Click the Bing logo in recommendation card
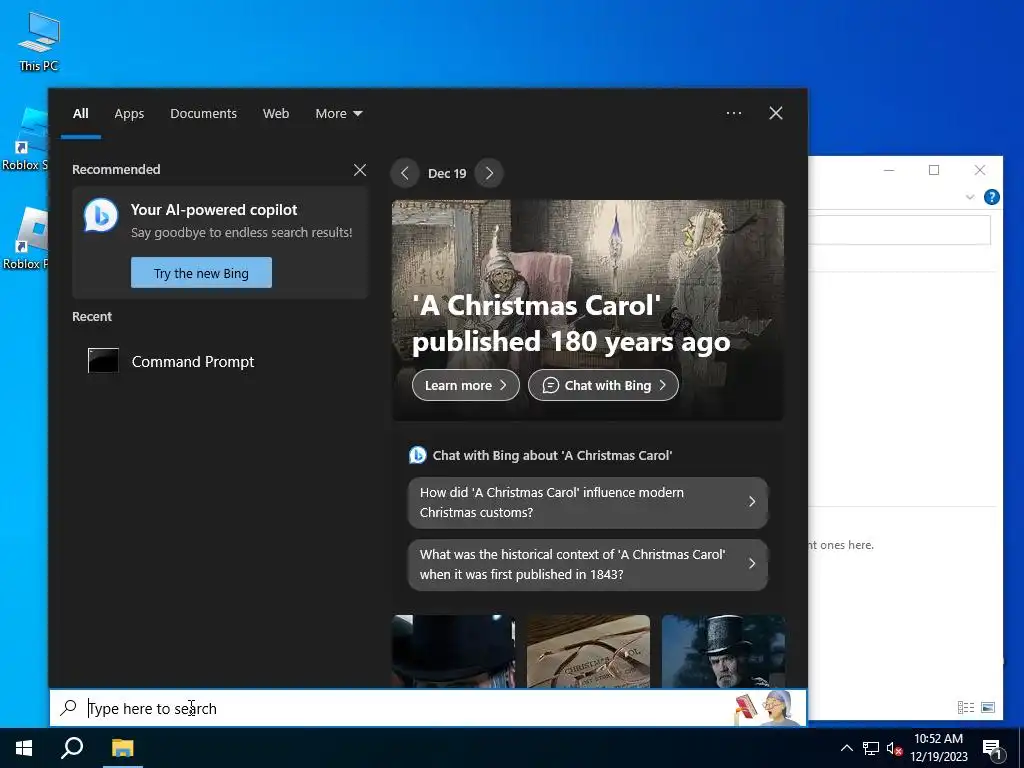The image size is (1024, 768). pos(101,216)
